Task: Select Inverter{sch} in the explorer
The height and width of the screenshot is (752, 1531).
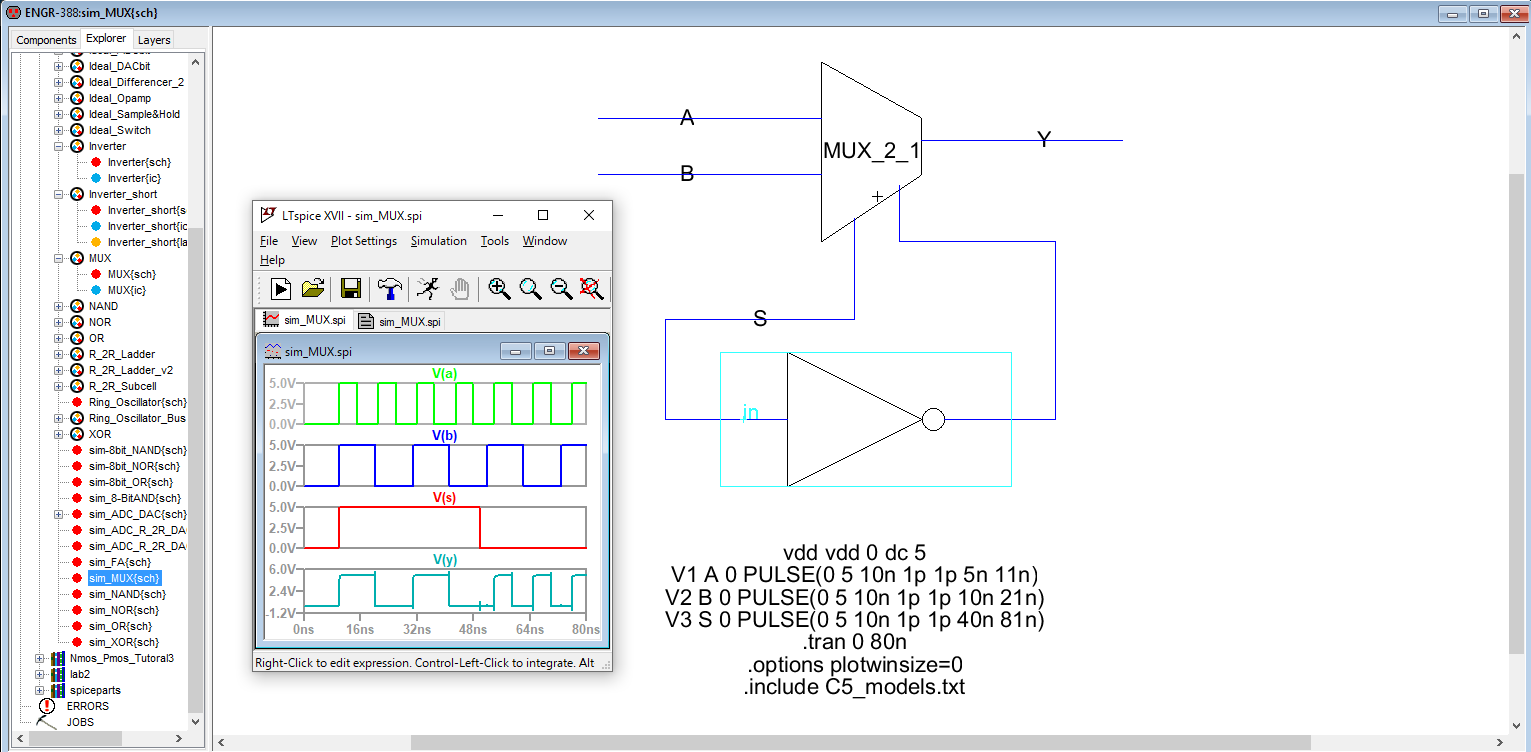Action: pos(139,162)
